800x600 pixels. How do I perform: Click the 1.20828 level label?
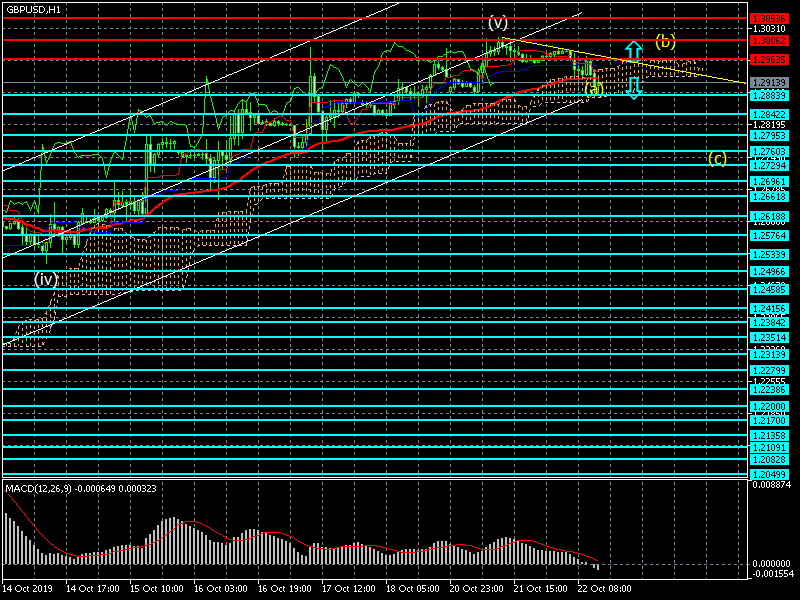[769, 460]
